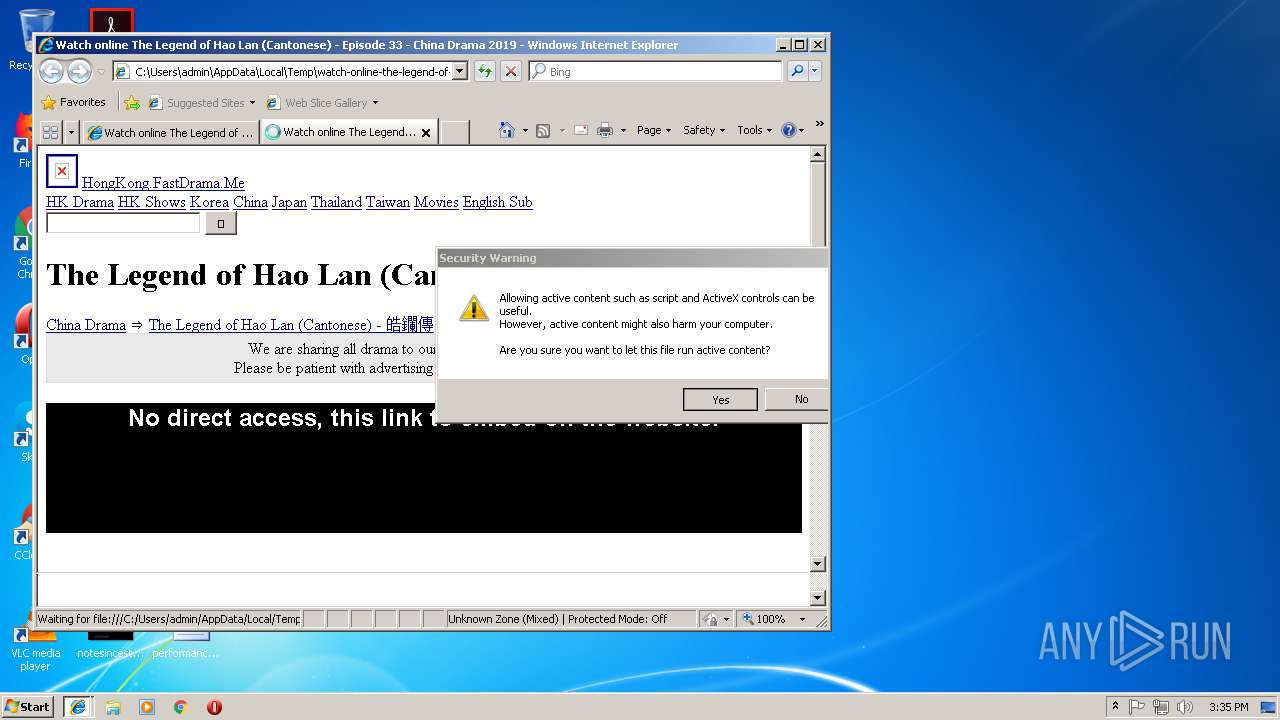Open the Tools menu

[755, 130]
